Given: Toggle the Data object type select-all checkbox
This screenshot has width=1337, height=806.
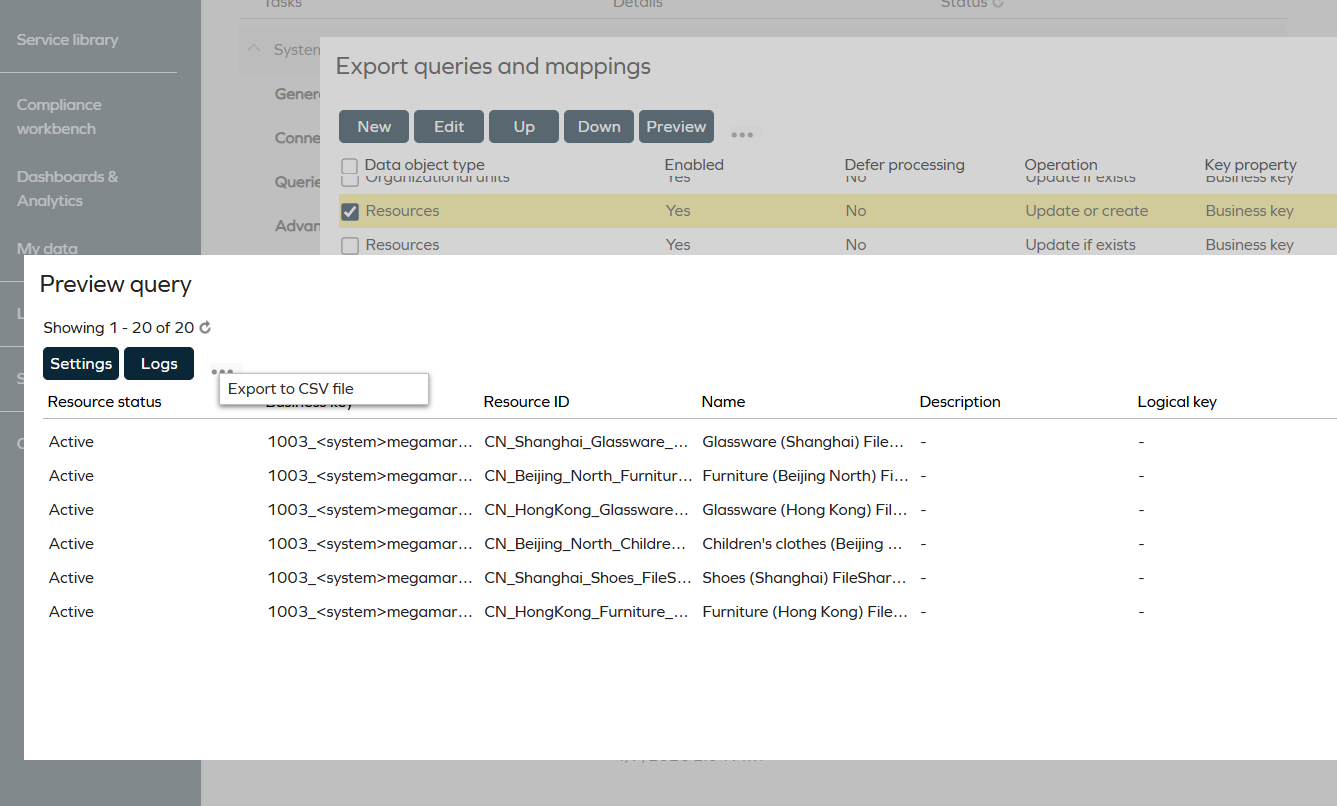Looking at the screenshot, I should click(349, 166).
